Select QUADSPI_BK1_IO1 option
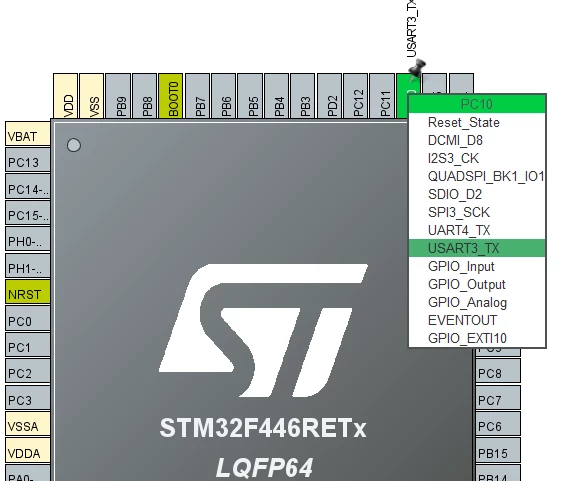This screenshot has height=481, width=574. coord(477,176)
